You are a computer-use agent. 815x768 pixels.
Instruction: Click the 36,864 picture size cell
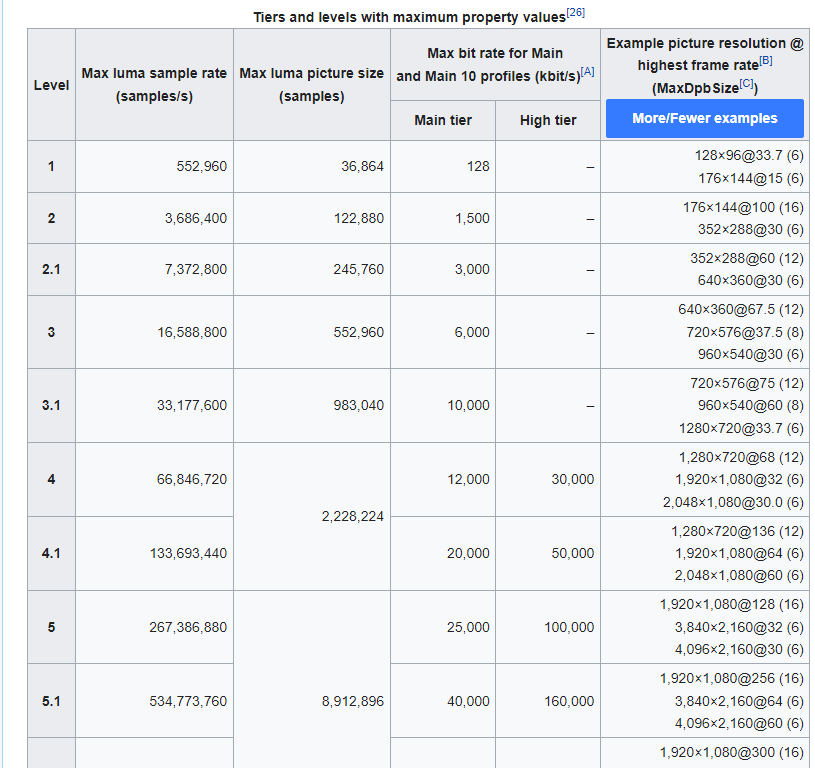312,166
